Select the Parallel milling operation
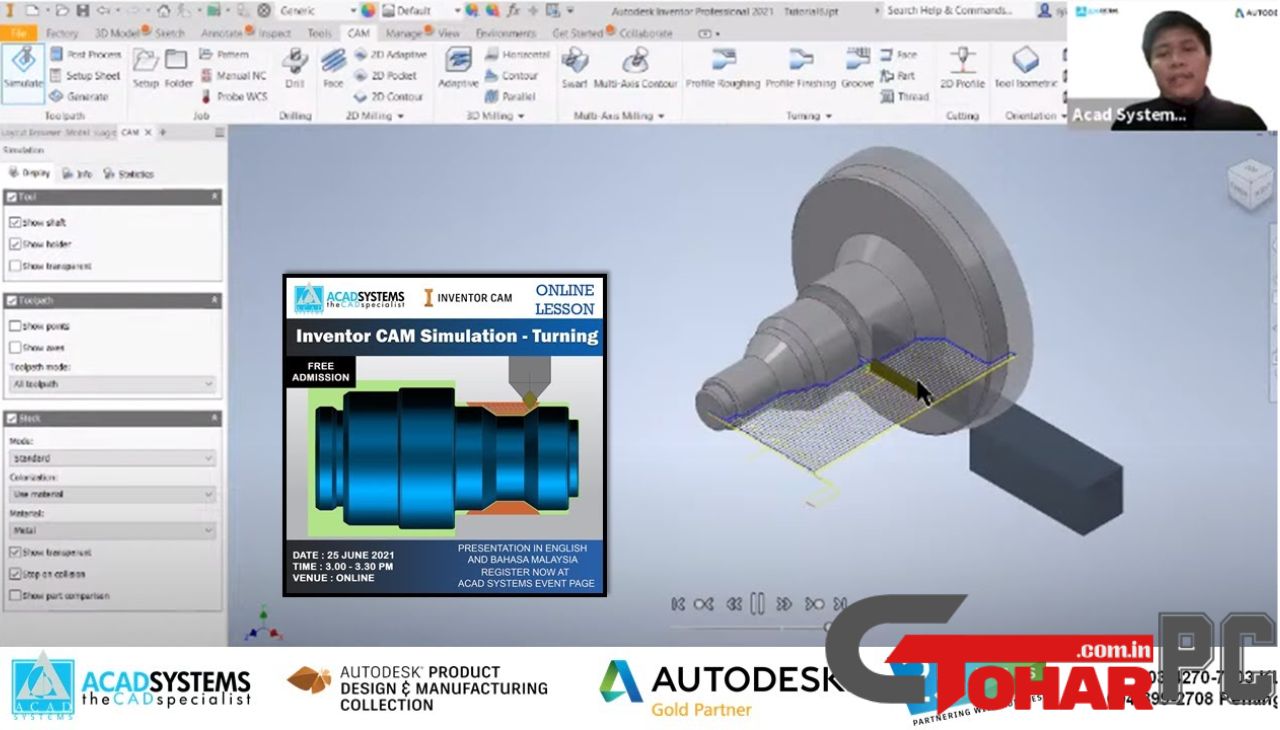1280x730 pixels. tap(510, 96)
